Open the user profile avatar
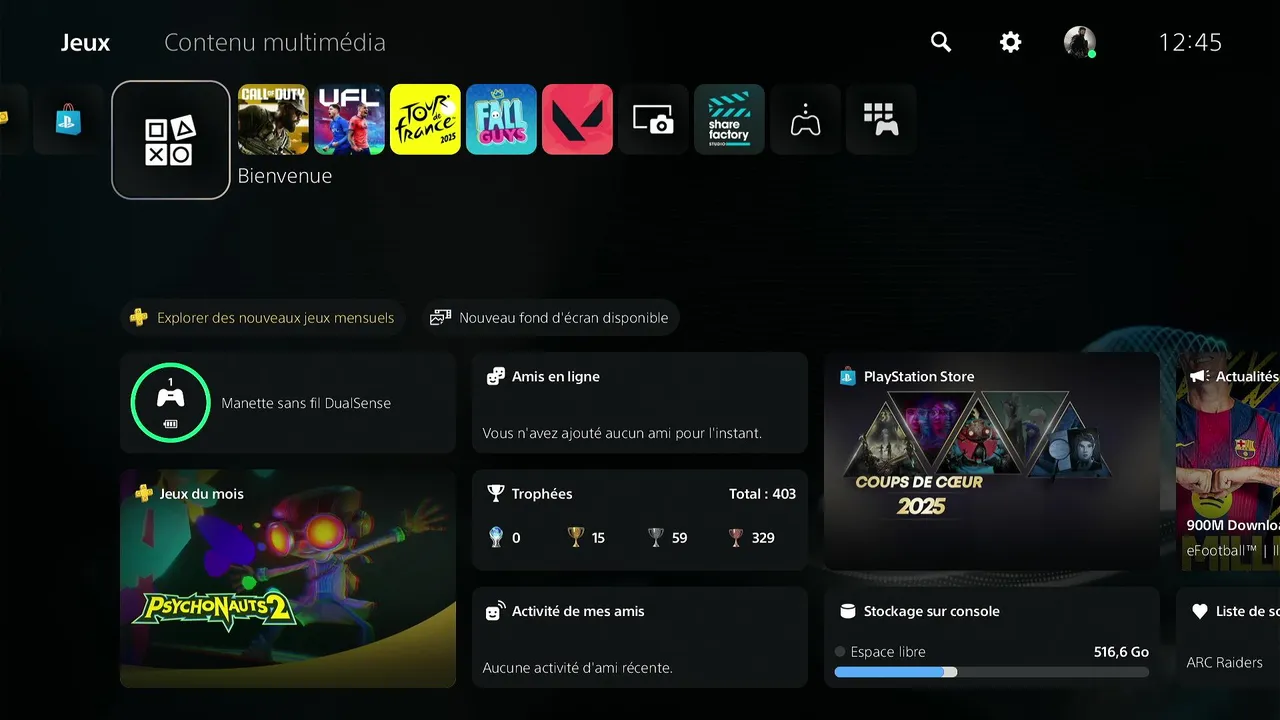1280x720 pixels. [x=1080, y=42]
